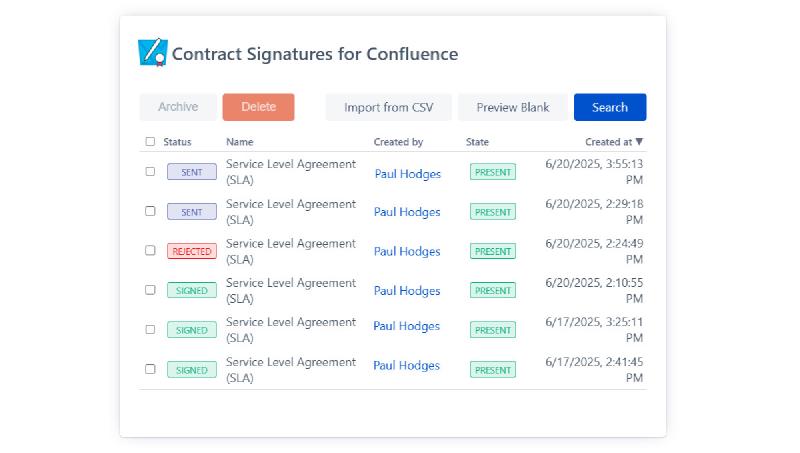Screen dimensions: 800x453
Task: Select the REJECTED contract row checkbox
Action: 150,250
